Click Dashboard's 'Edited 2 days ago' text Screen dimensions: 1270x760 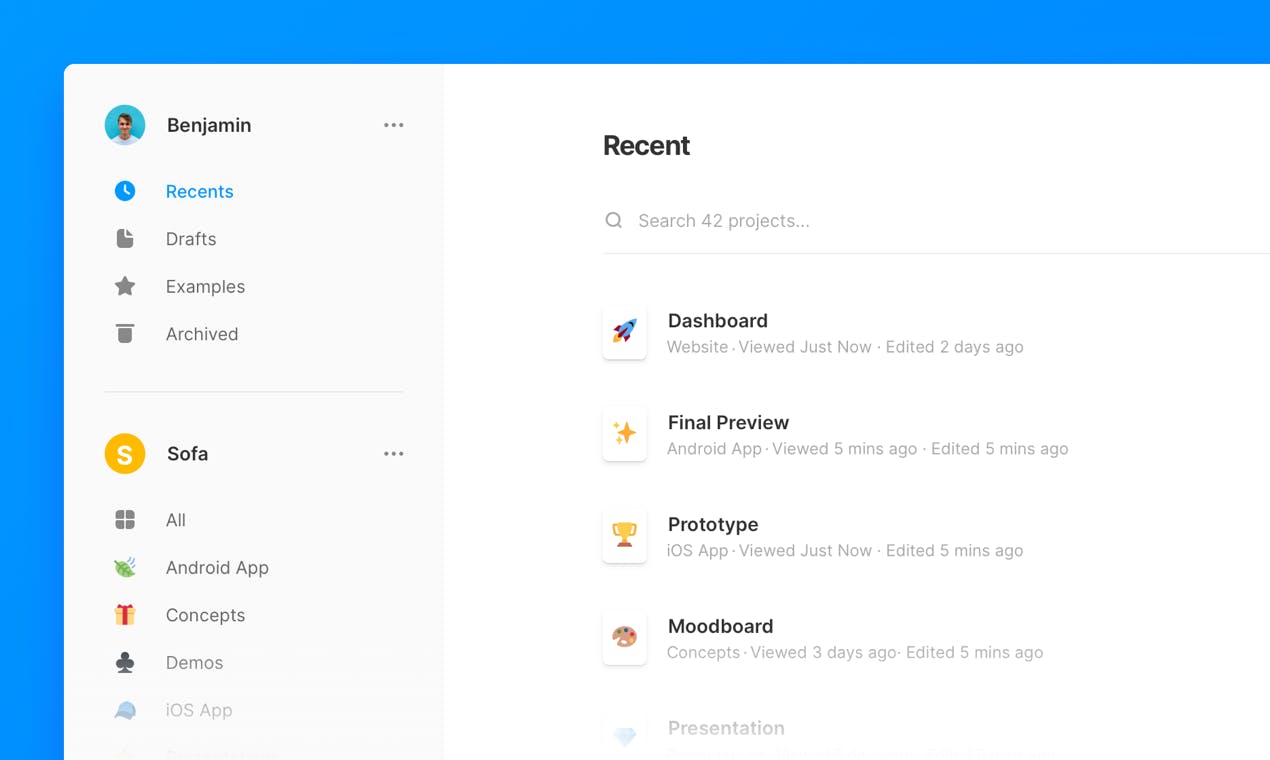tap(954, 347)
